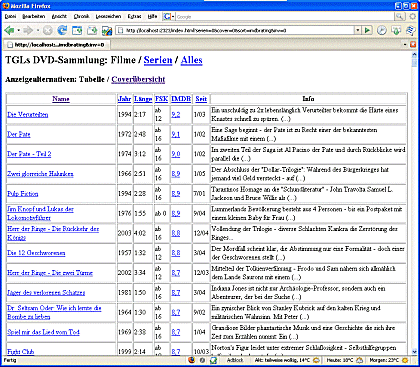Open the Extras menu

(x=134, y=16)
